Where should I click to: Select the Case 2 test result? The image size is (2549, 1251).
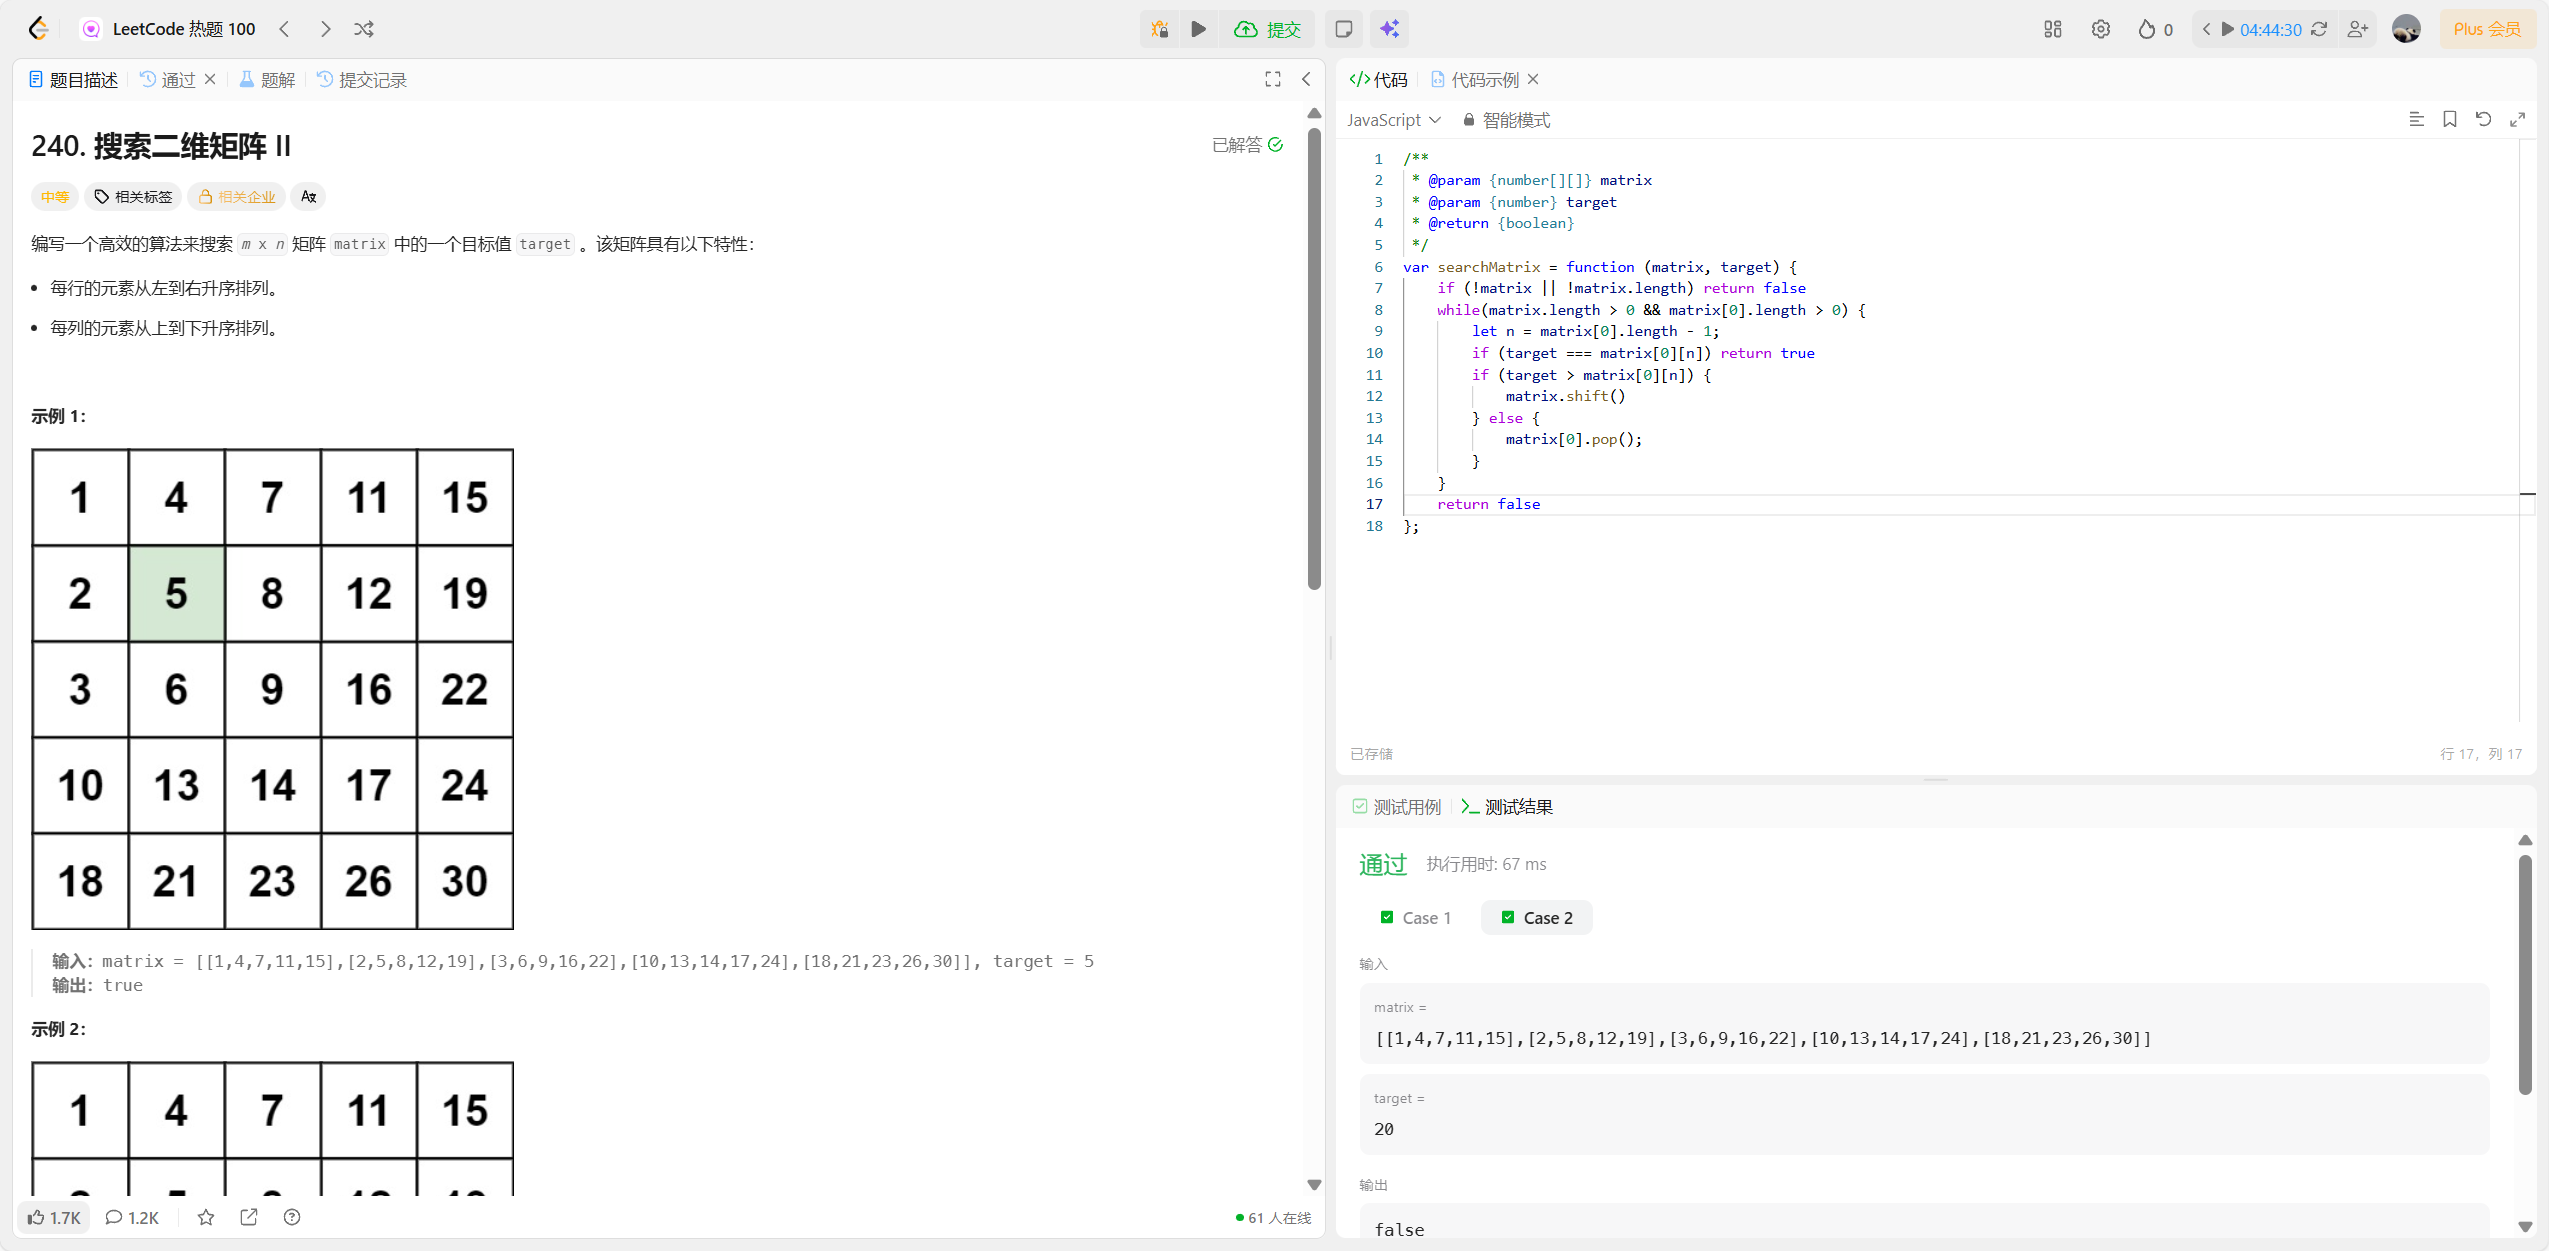coord(1537,917)
